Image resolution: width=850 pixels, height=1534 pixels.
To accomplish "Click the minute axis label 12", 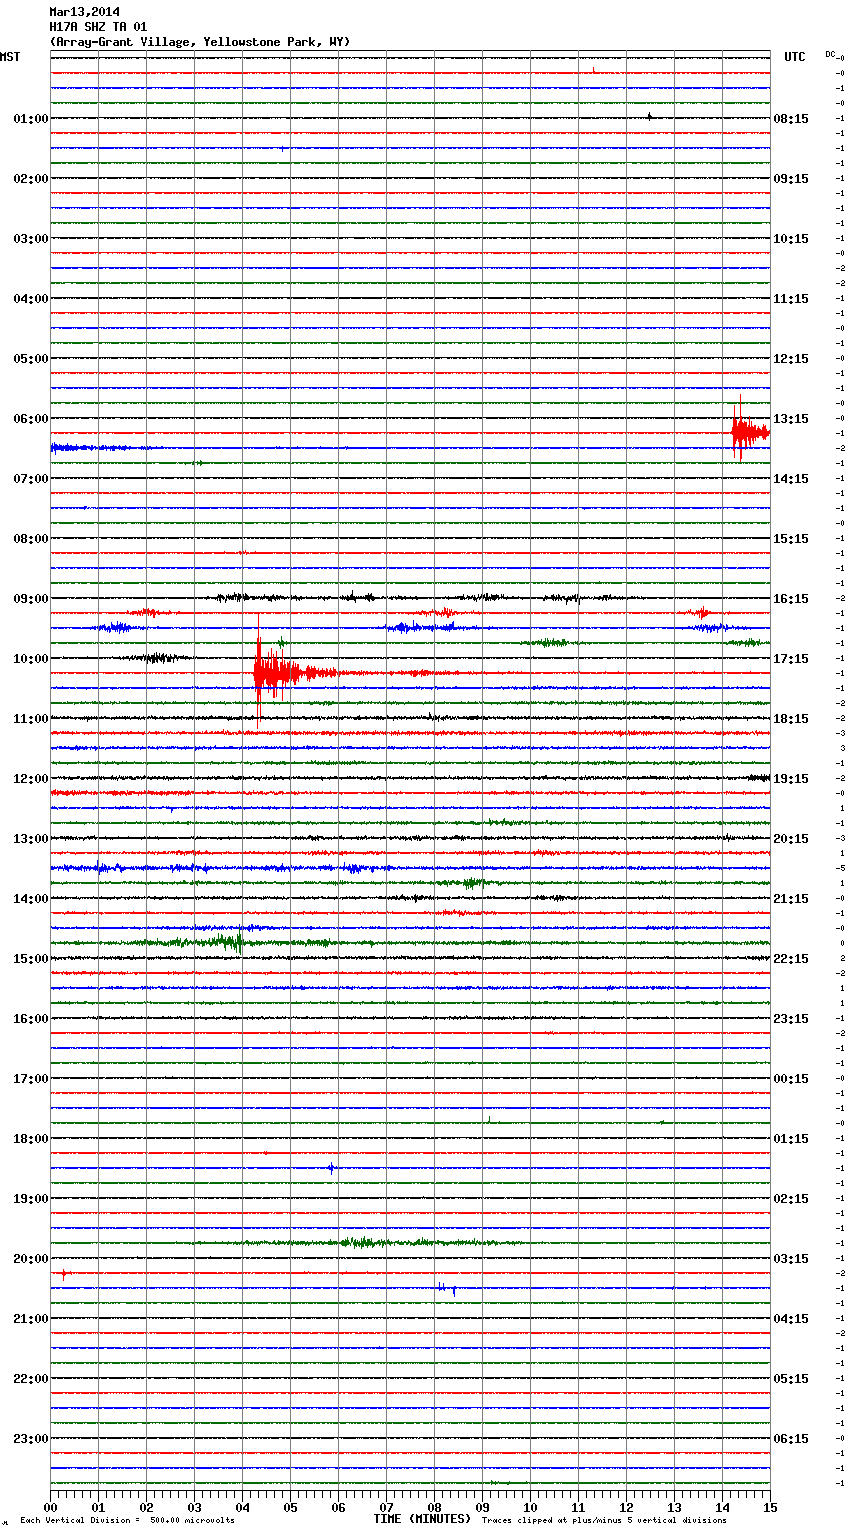I will (626, 1507).
